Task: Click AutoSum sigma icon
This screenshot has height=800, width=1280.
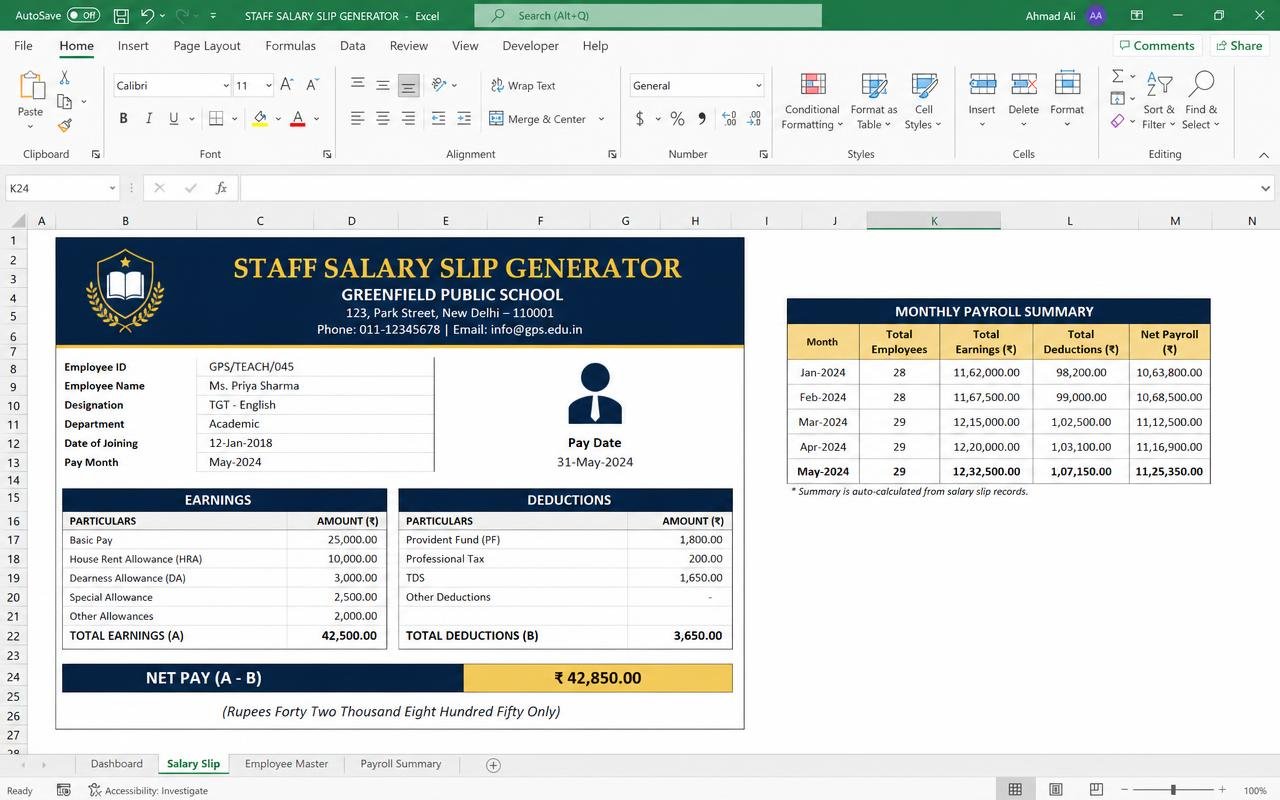Action: (1118, 76)
